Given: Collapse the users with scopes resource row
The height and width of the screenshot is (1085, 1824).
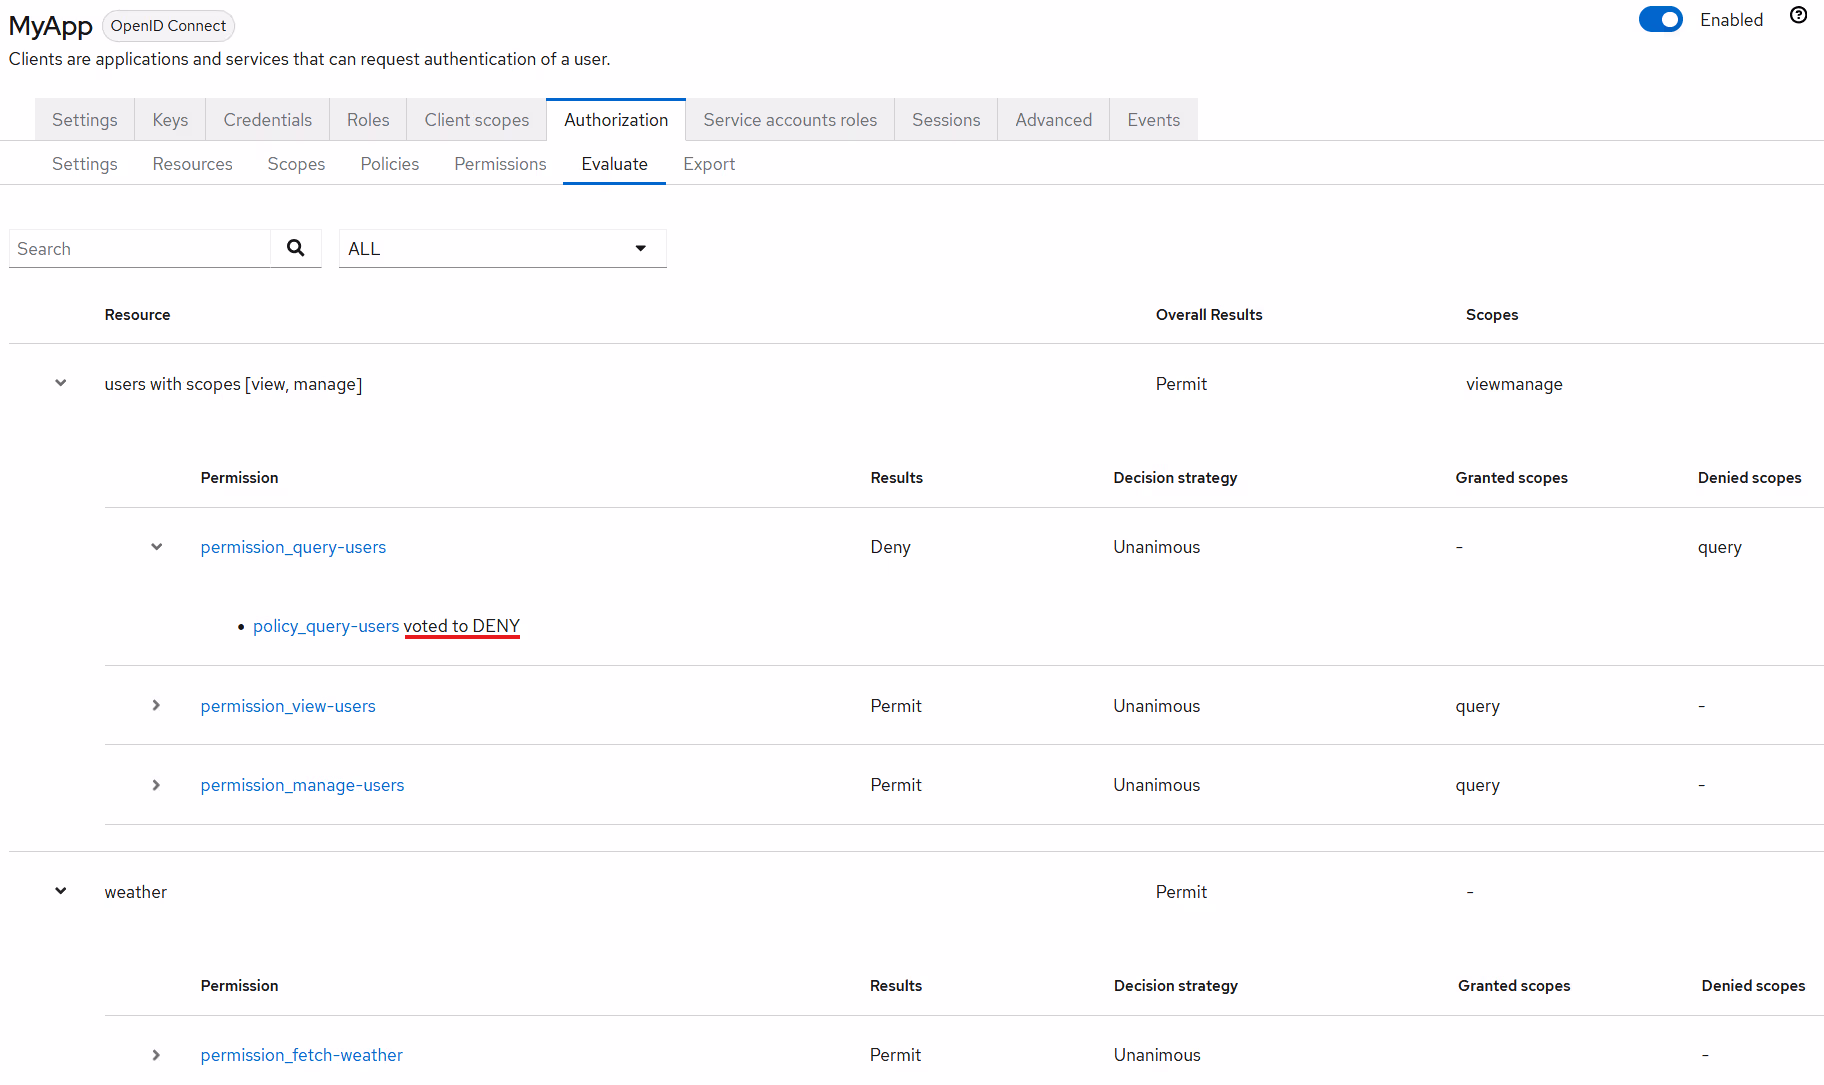Looking at the screenshot, I should (x=60, y=383).
